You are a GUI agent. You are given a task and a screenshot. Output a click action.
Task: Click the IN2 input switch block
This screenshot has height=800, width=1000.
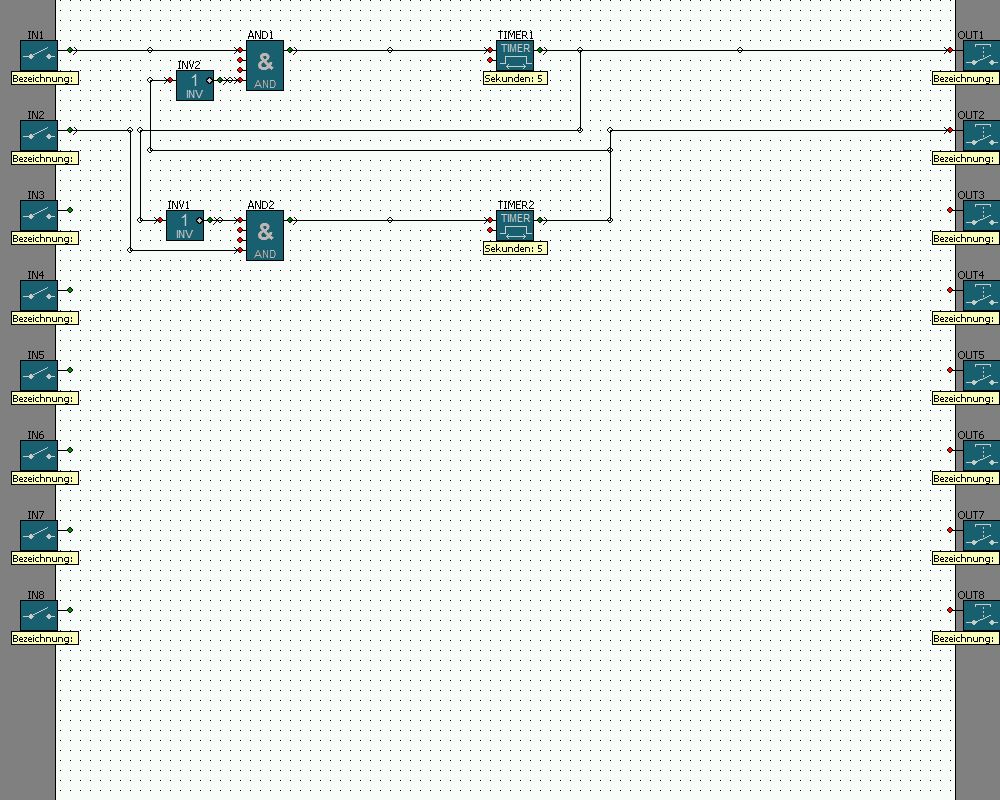click(x=40, y=135)
